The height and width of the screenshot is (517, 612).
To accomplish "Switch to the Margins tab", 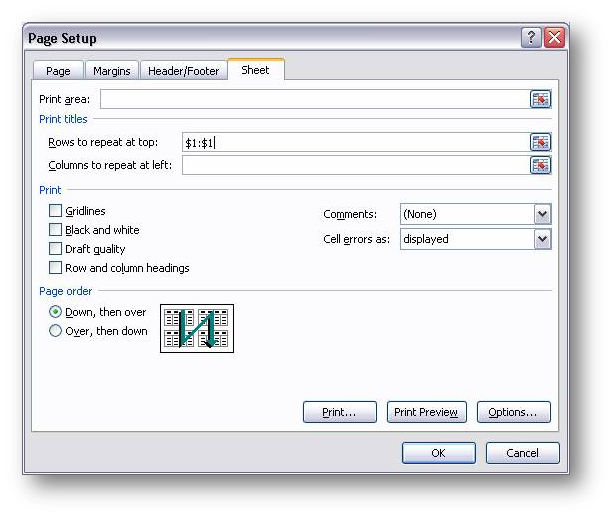I will click(x=111, y=71).
